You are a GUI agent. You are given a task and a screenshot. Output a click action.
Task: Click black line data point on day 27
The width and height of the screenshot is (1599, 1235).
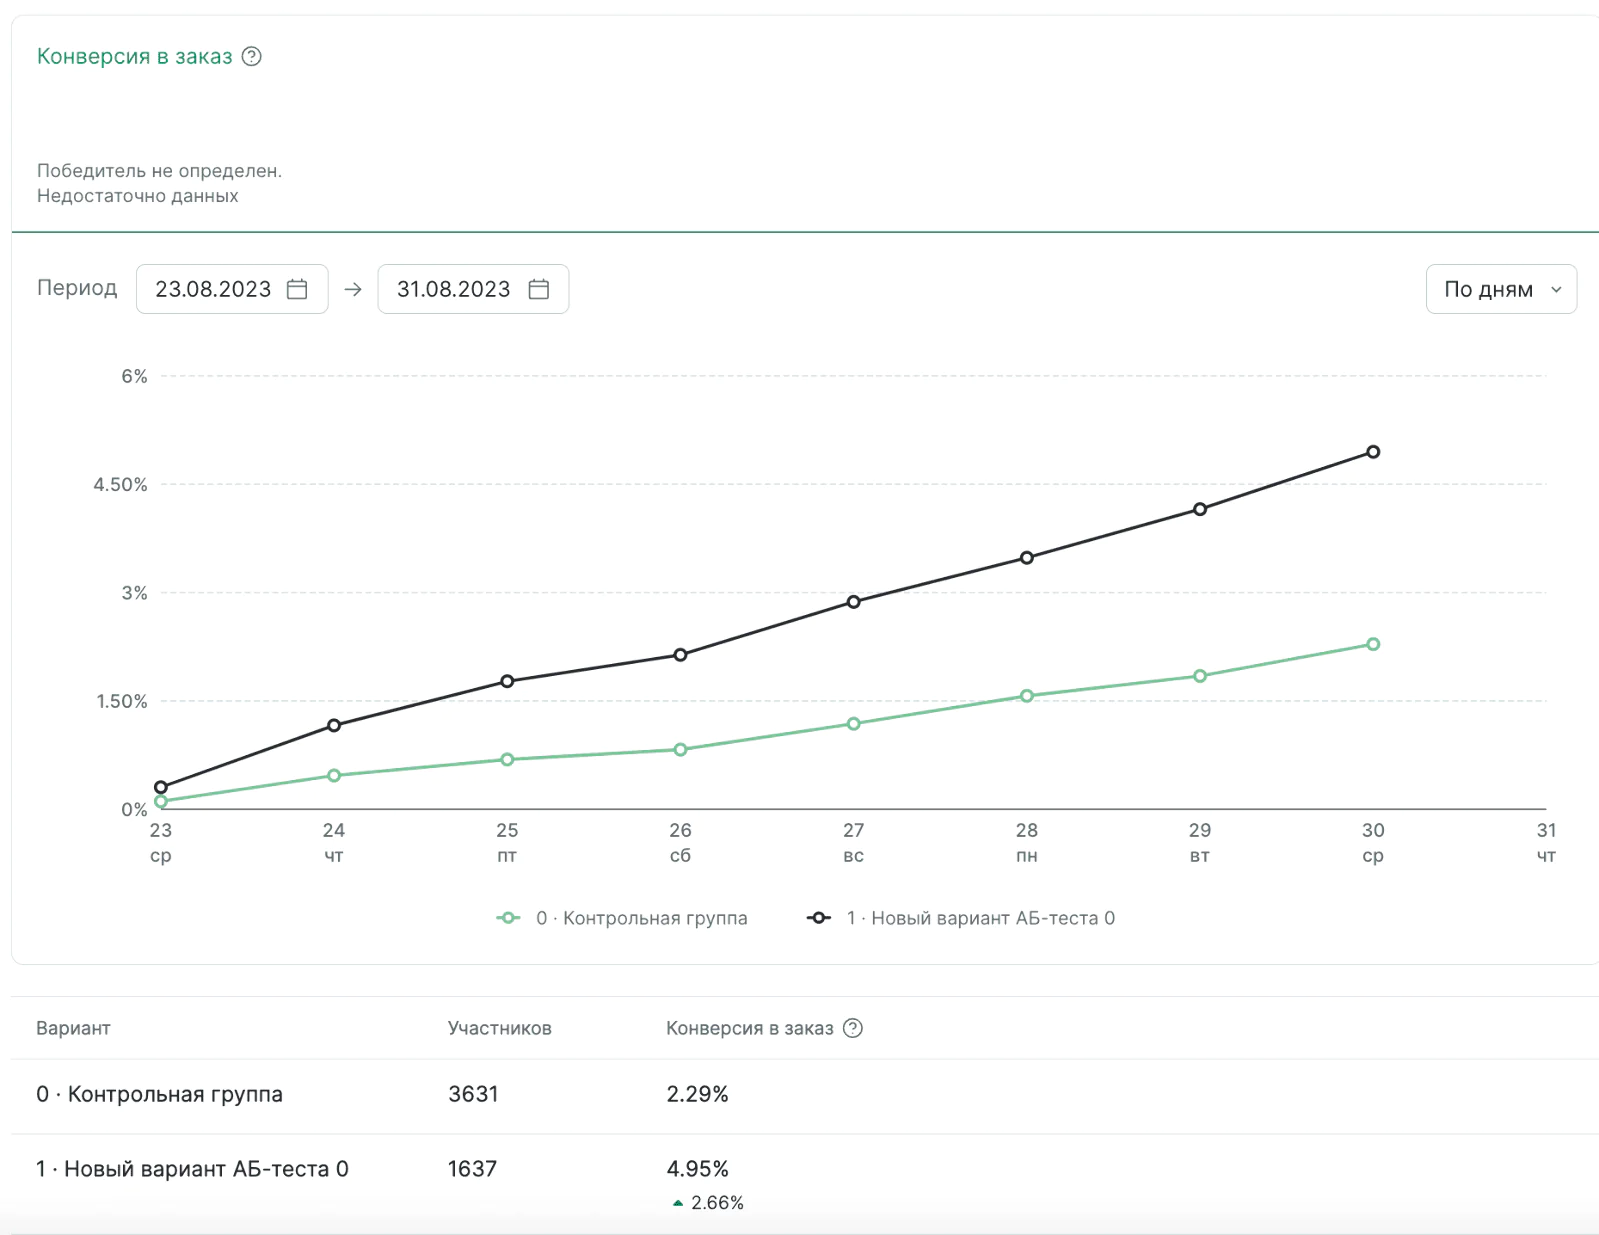[854, 602]
